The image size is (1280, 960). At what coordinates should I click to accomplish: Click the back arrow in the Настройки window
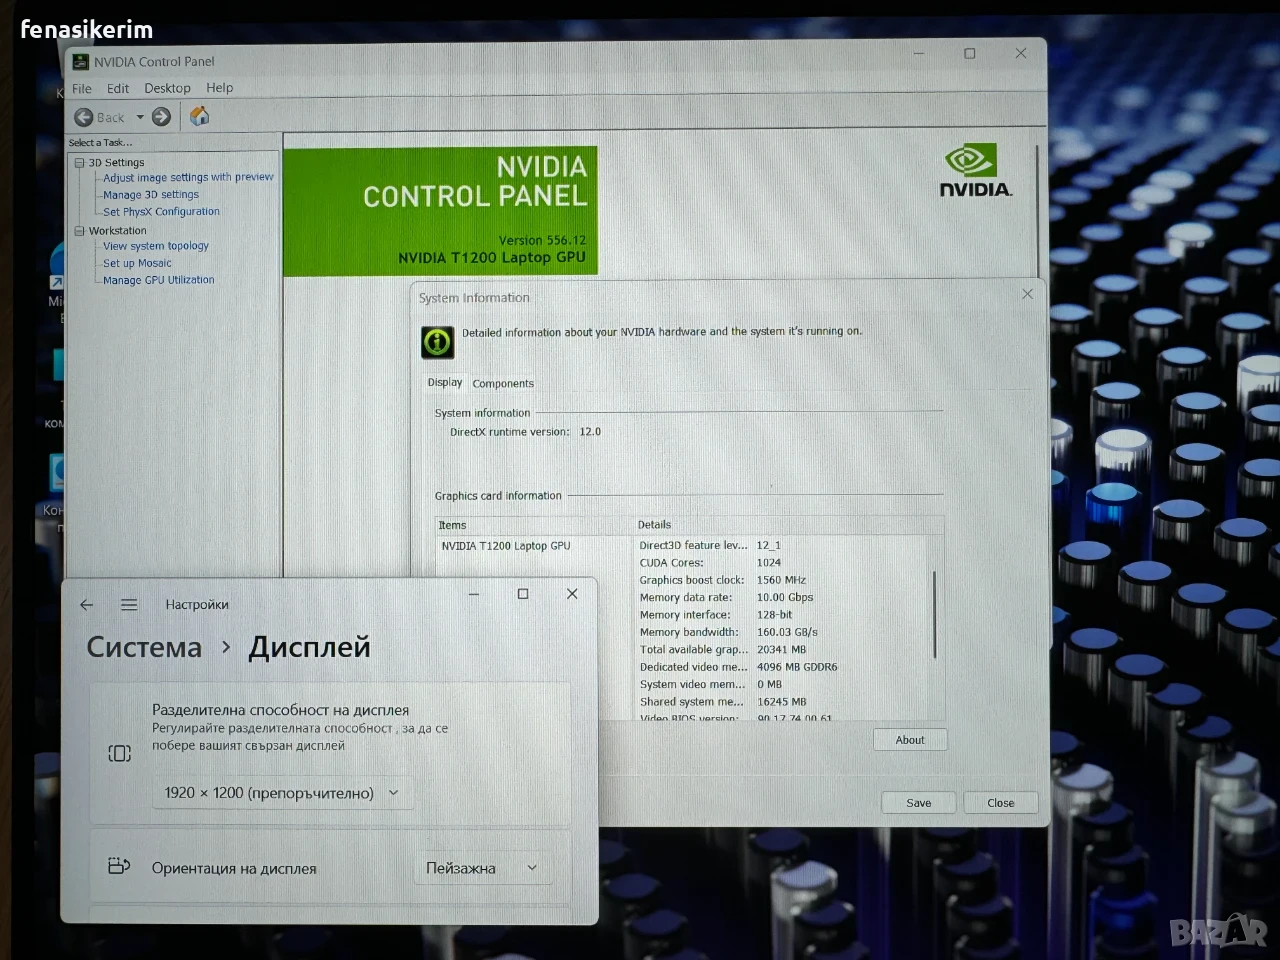pyautogui.click(x=87, y=605)
